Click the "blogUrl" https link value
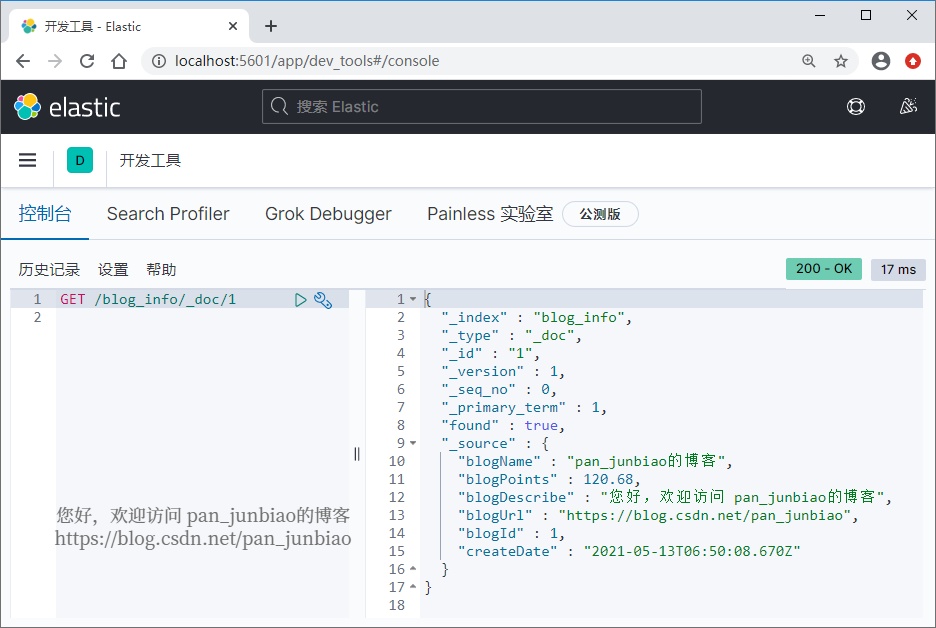The height and width of the screenshot is (628, 936). [704, 515]
